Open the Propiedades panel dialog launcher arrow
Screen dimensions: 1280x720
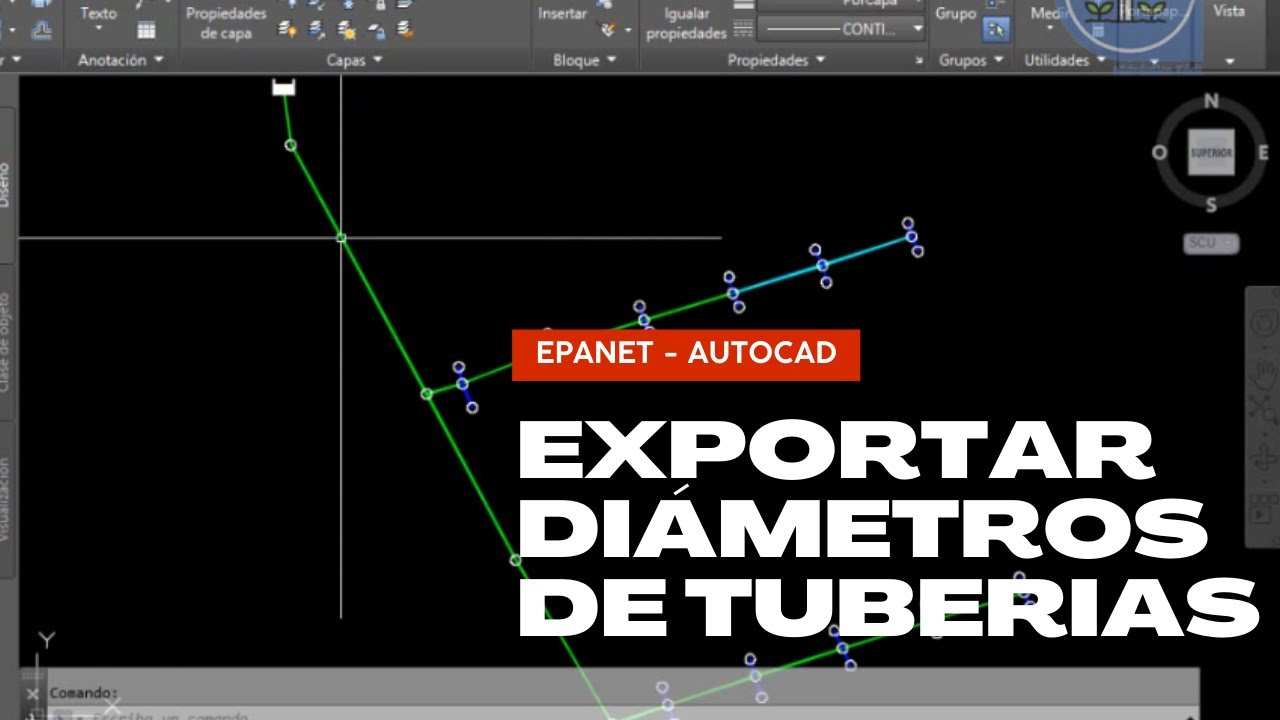(x=919, y=61)
